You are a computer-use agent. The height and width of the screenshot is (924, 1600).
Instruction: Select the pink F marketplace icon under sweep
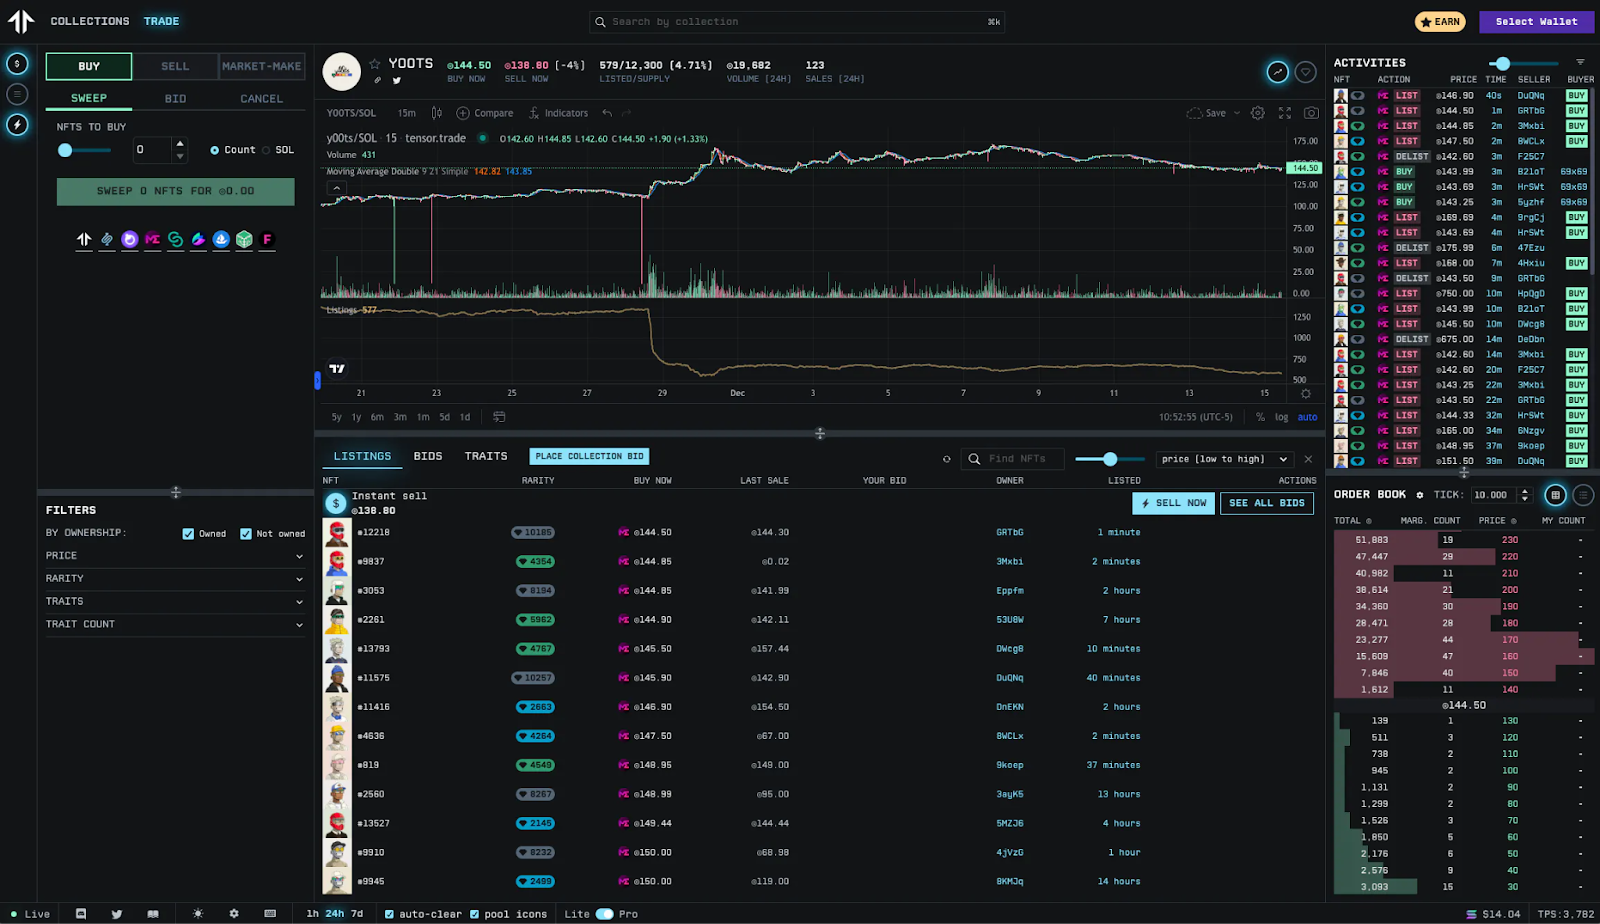click(267, 239)
